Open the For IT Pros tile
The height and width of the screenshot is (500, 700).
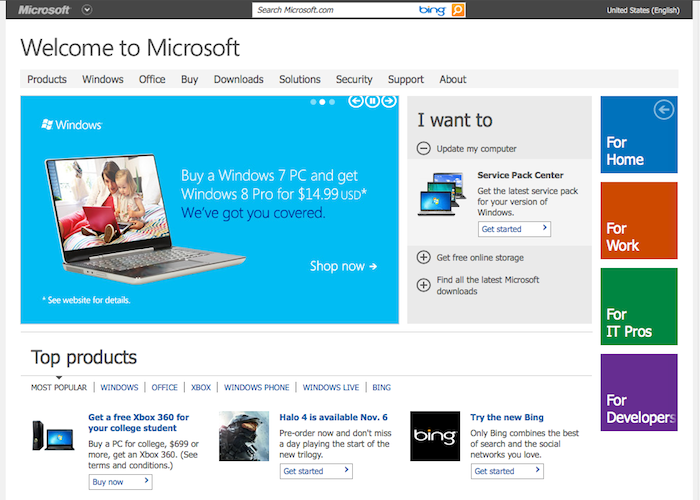tap(639, 306)
